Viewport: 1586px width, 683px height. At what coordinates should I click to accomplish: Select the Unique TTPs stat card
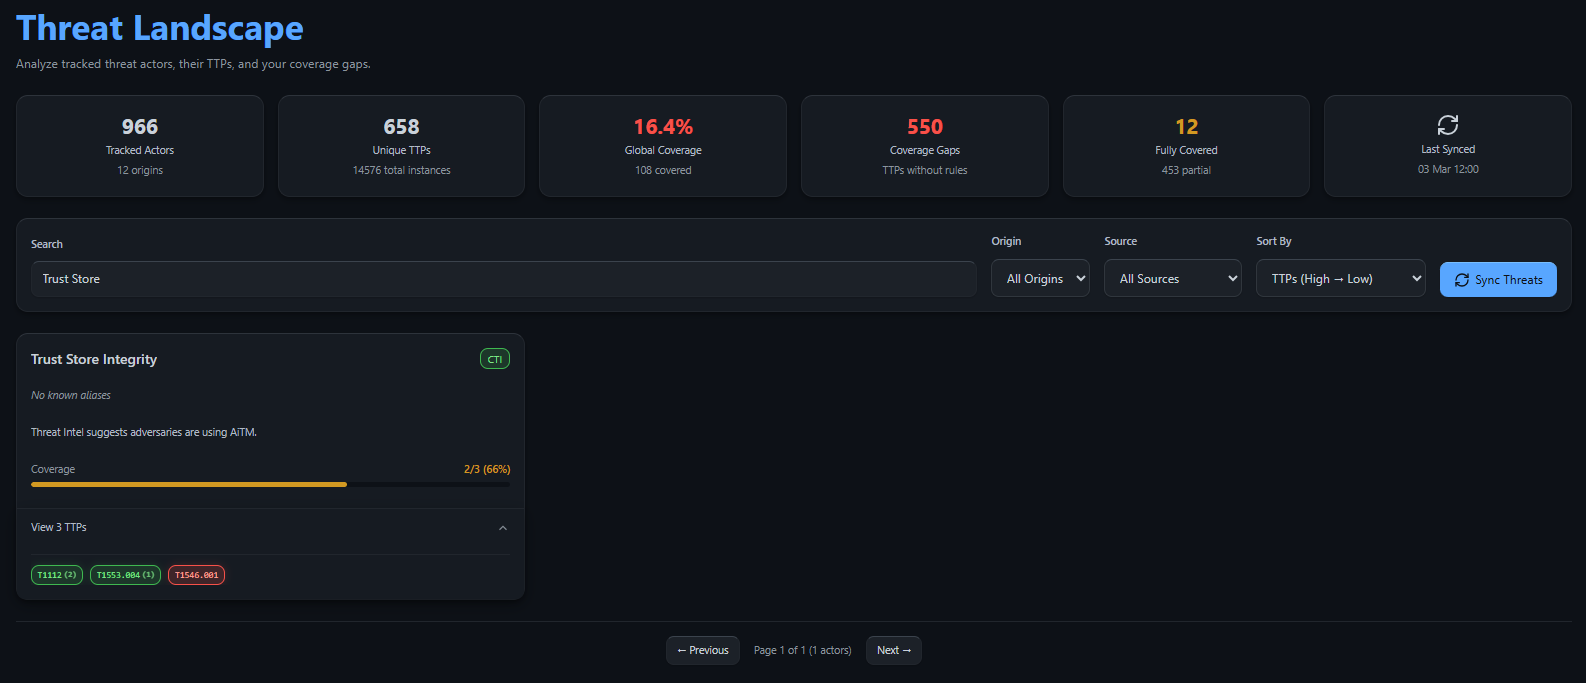(x=401, y=146)
